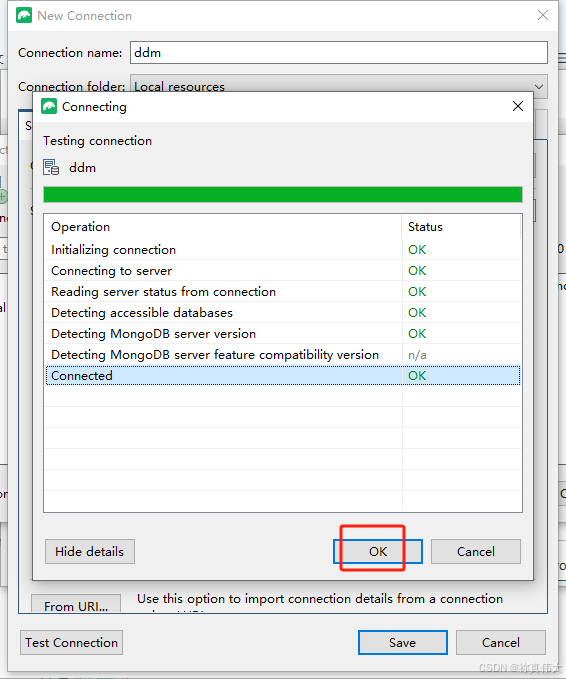Screen dimensions: 566x679
Task: Edit the Connection name field
Action: coord(339,52)
